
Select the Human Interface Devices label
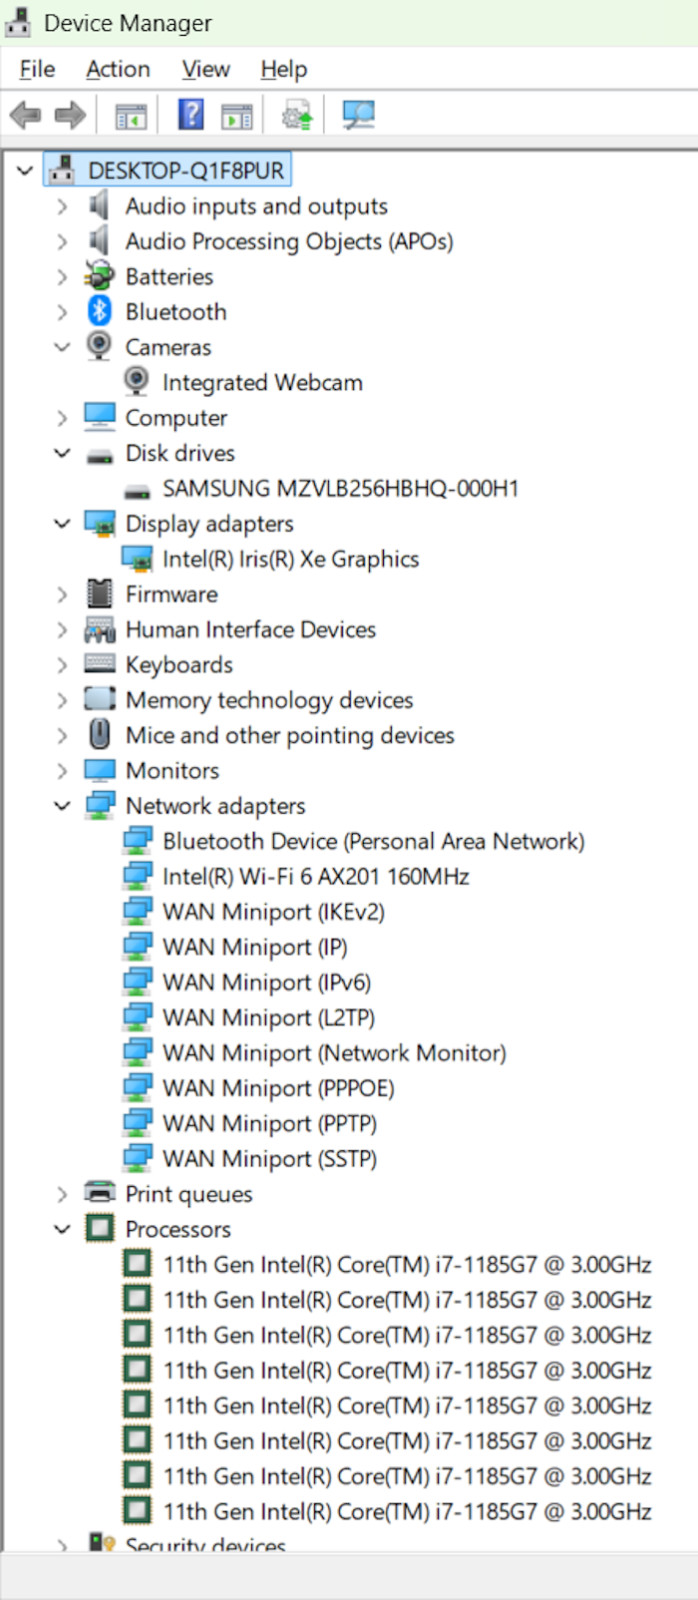251,629
